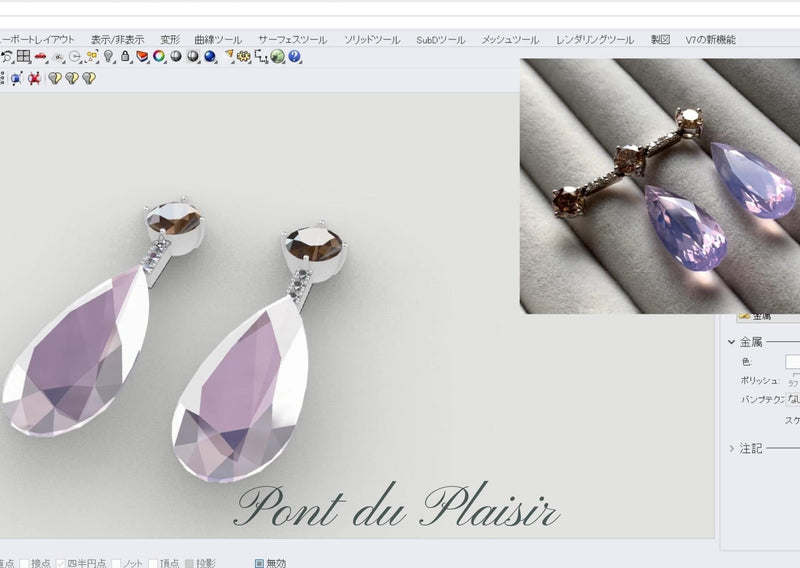Open the blue question mark help icon
800x568 pixels.
click(294, 56)
